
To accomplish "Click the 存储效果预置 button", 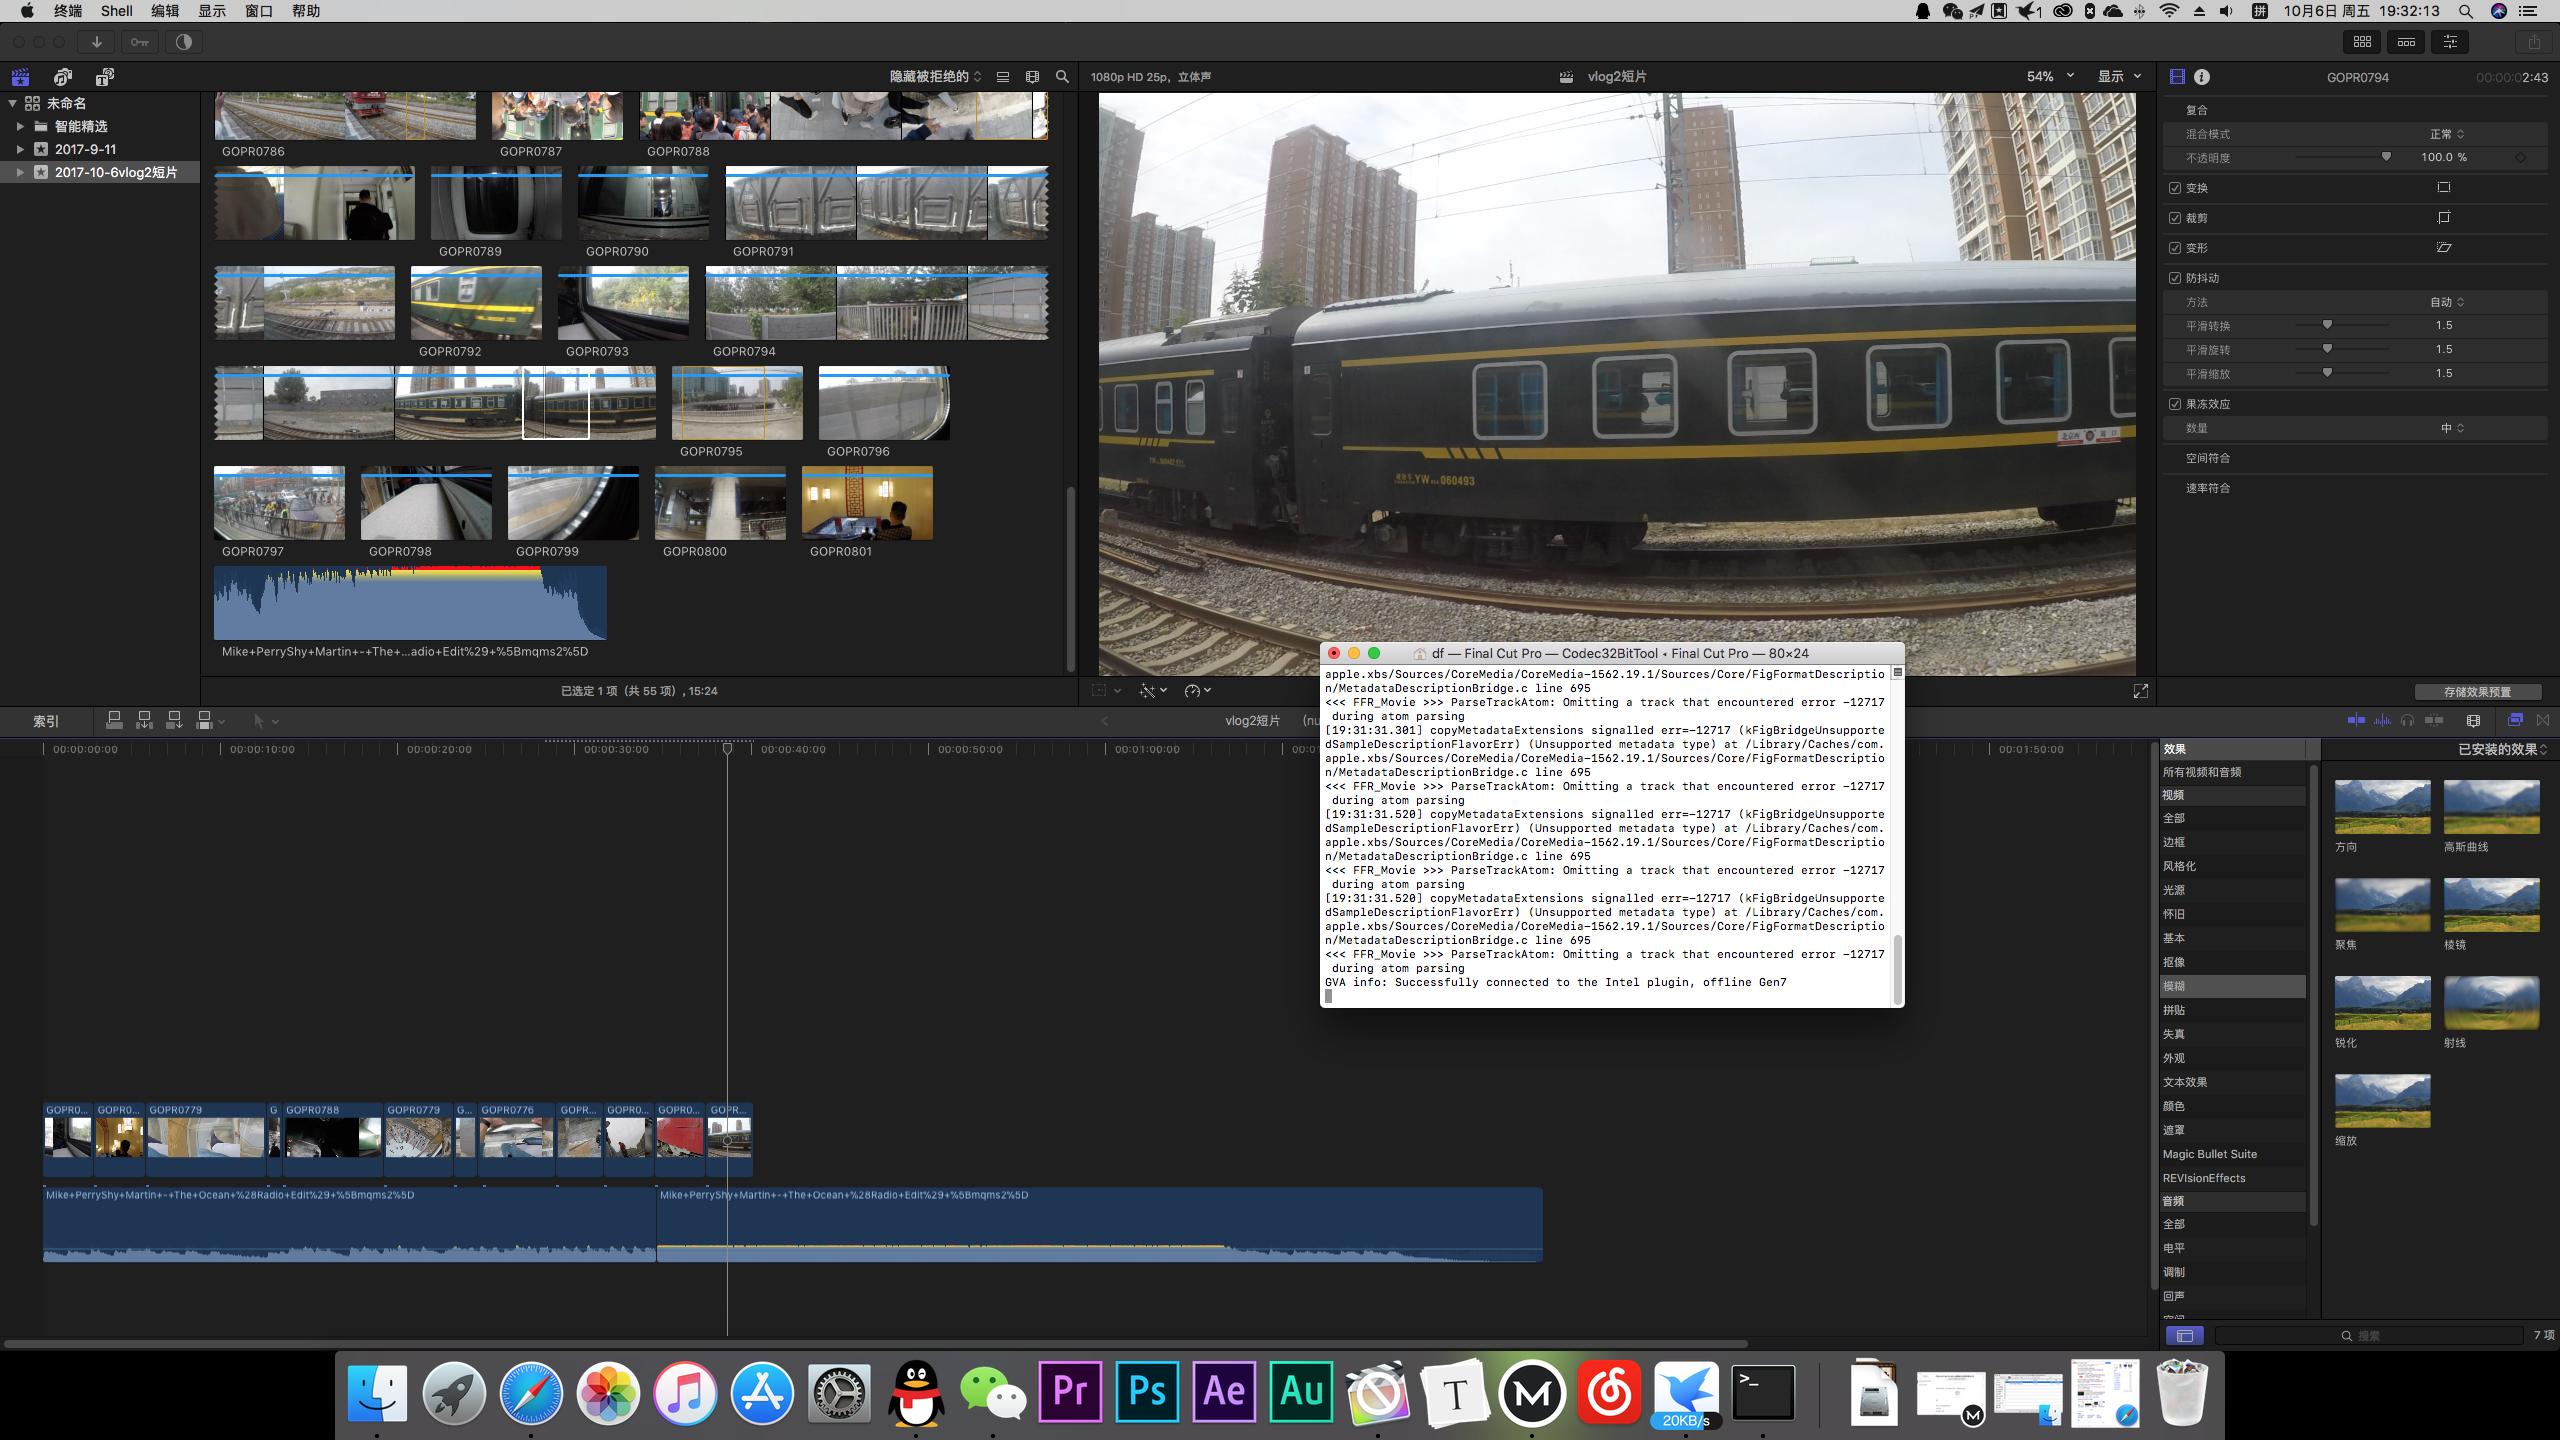I will click(2477, 692).
